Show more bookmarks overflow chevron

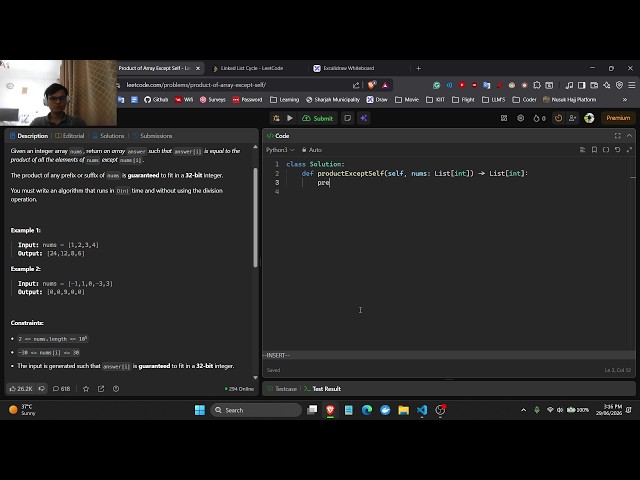coord(624,100)
